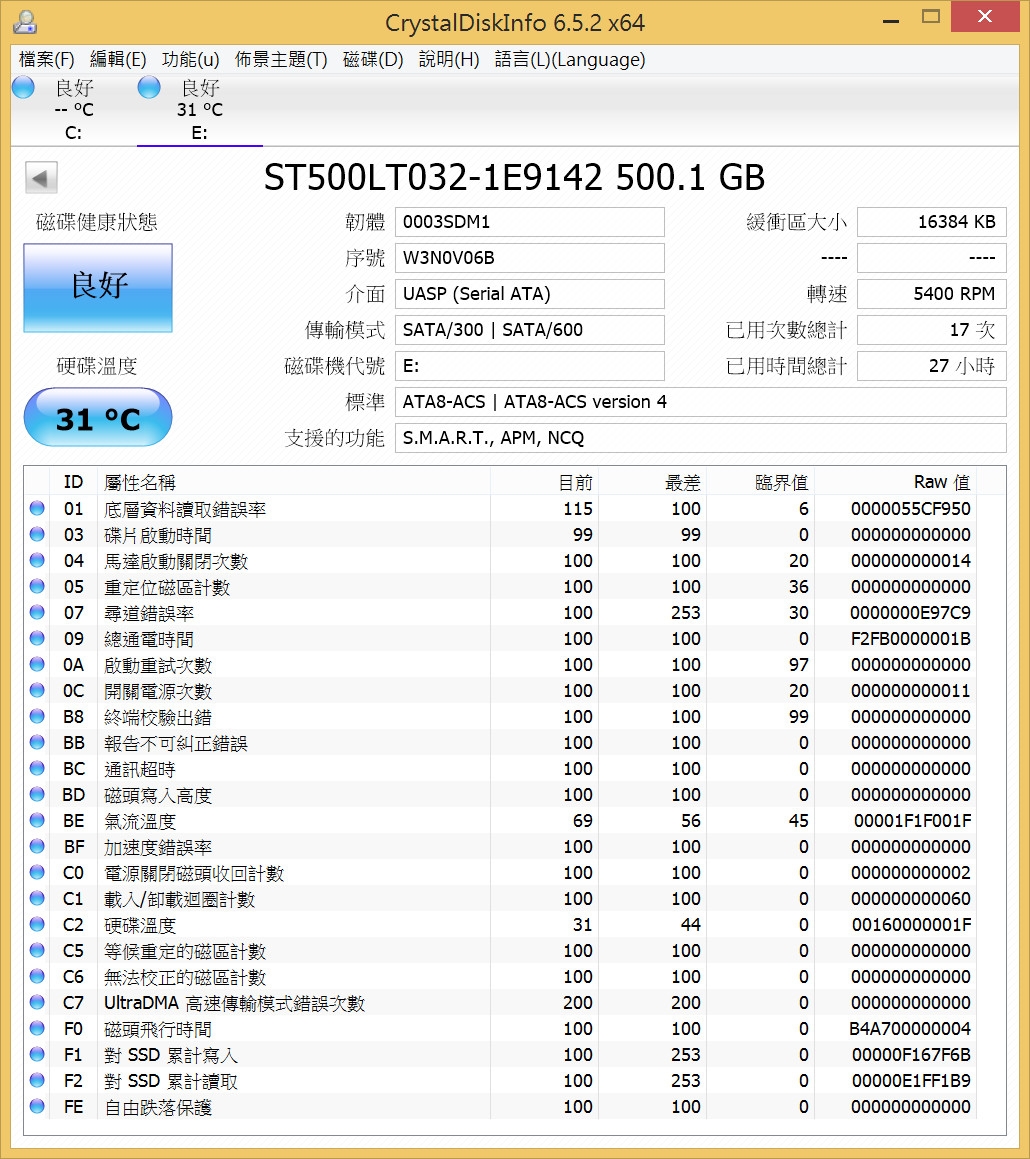Click the power on hours field 27 小時
Screen dimensions: 1030x1159
pyautogui.click(x=932, y=366)
